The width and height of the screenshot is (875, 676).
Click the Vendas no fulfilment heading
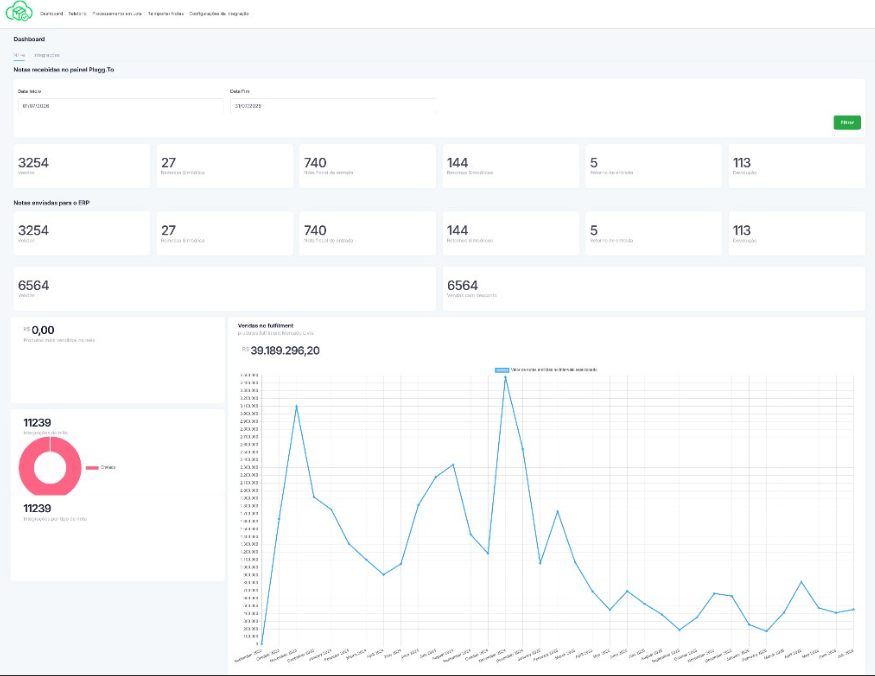pos(266,325)
